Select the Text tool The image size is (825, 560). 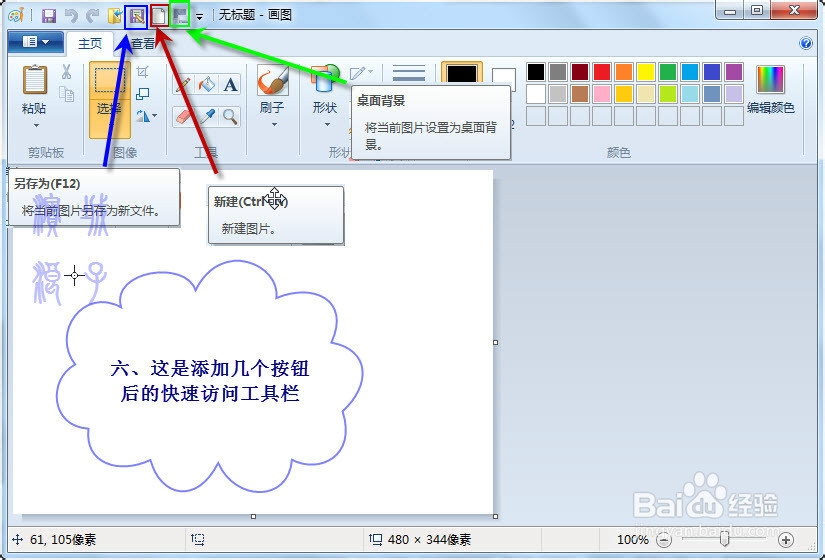230,84
